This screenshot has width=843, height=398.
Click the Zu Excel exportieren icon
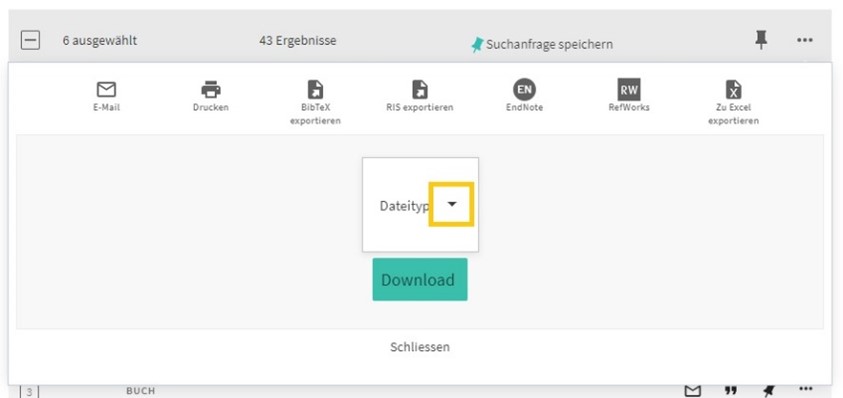[733, 89]
